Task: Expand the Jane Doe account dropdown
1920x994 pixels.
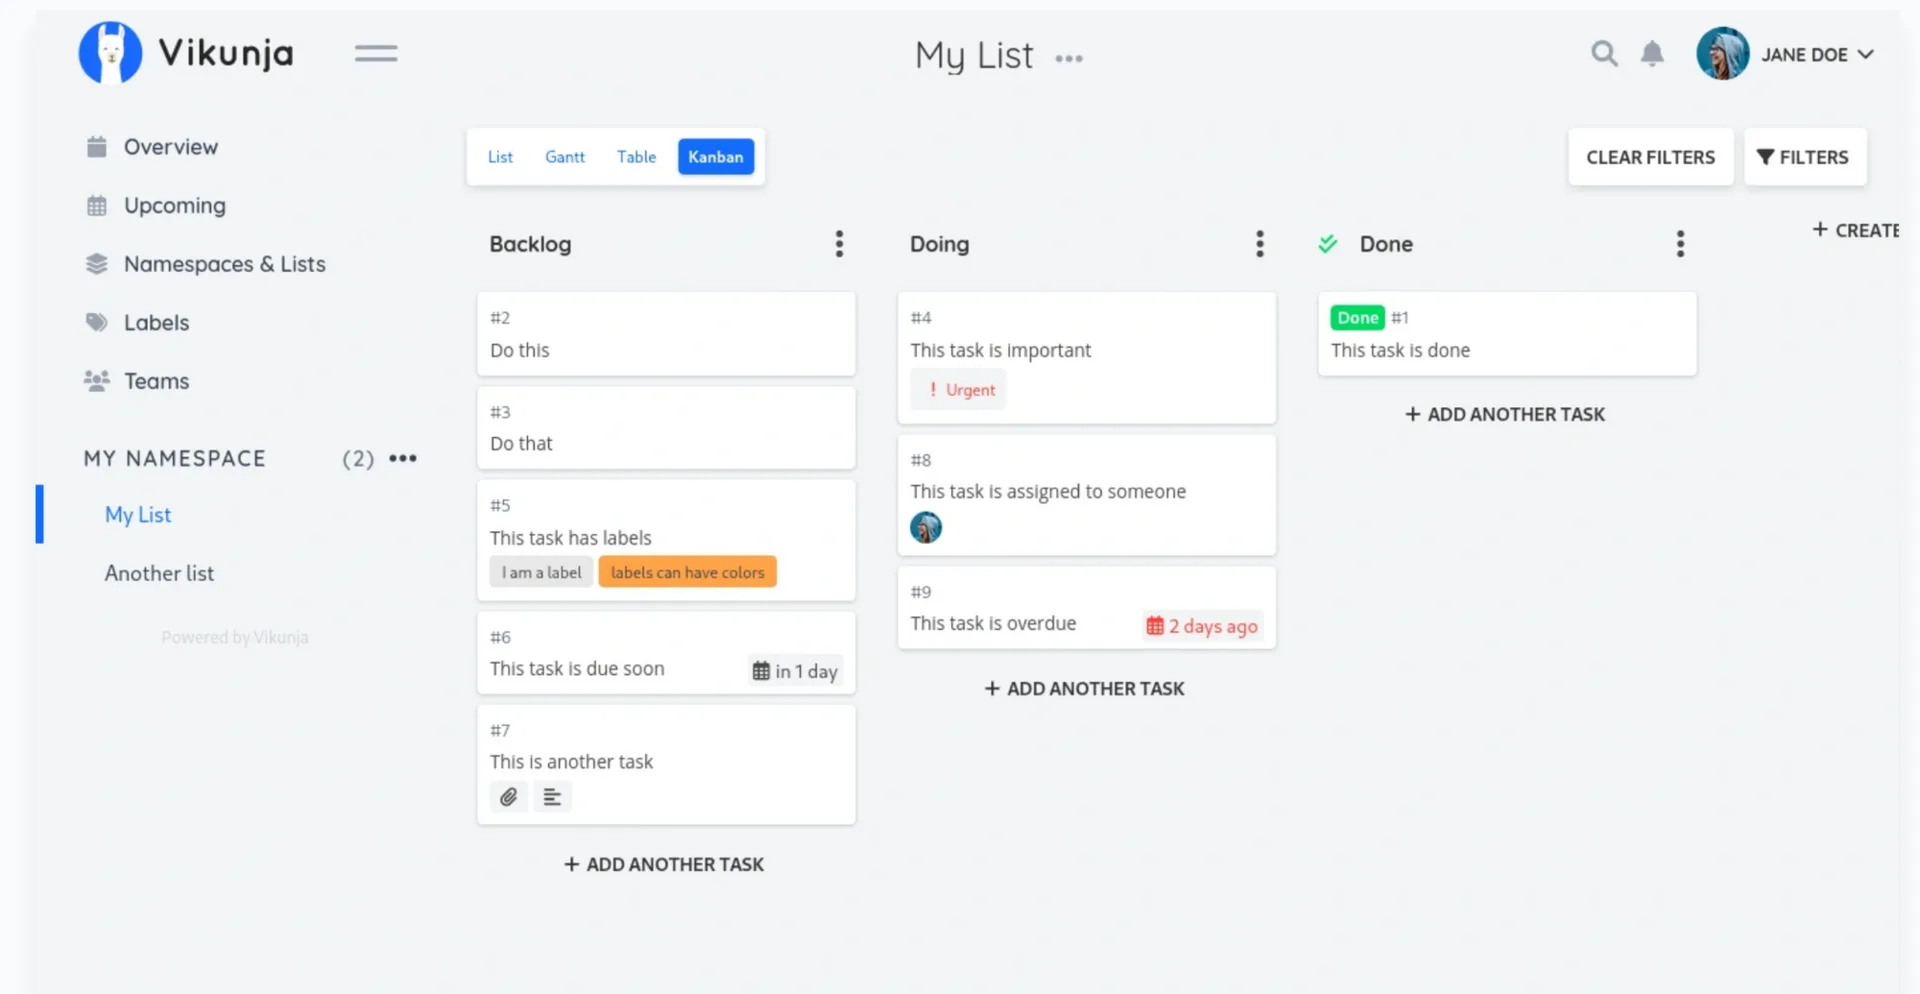Action: [1790, 54]
